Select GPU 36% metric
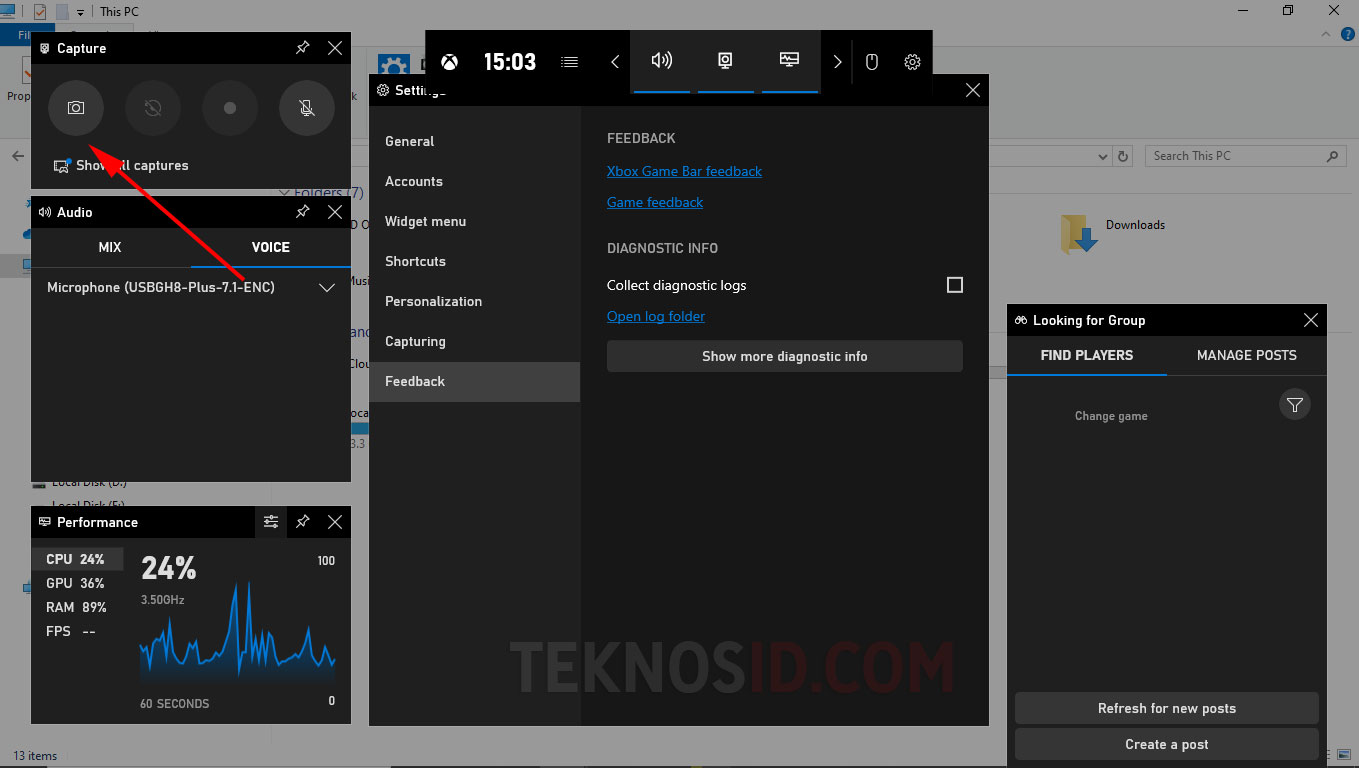1359x768 pixels. click(77, 583)
